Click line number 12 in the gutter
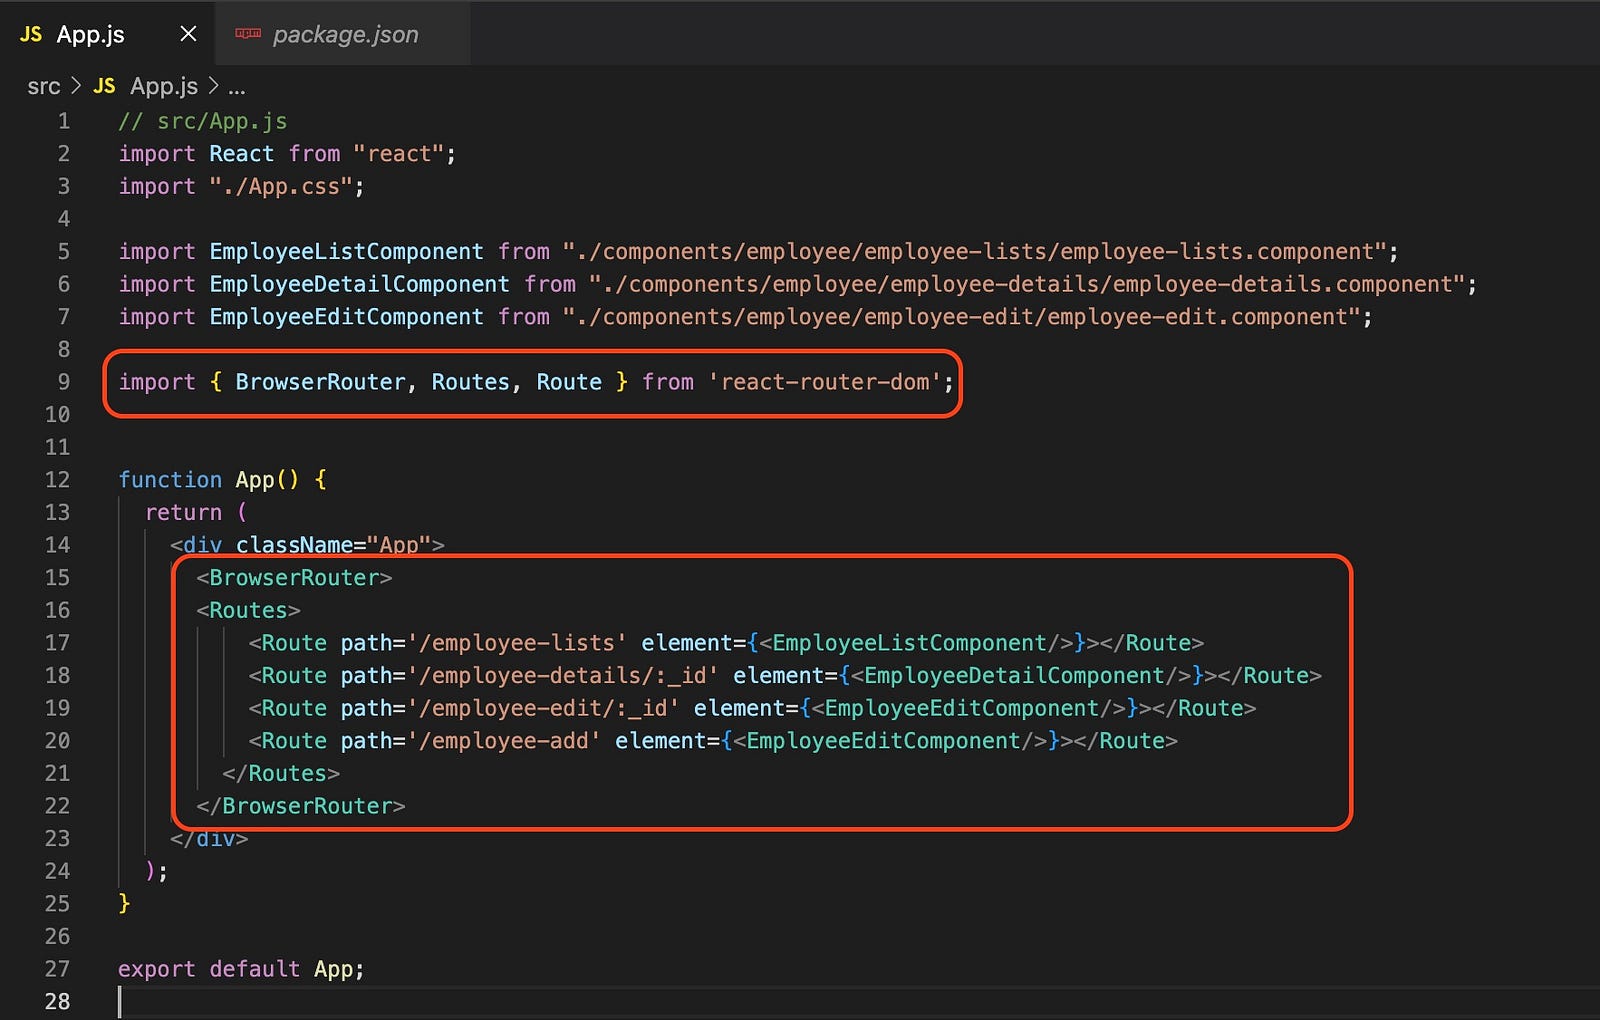The height and width of the screenshot is (1020, 1600). (x=57, y=480)
